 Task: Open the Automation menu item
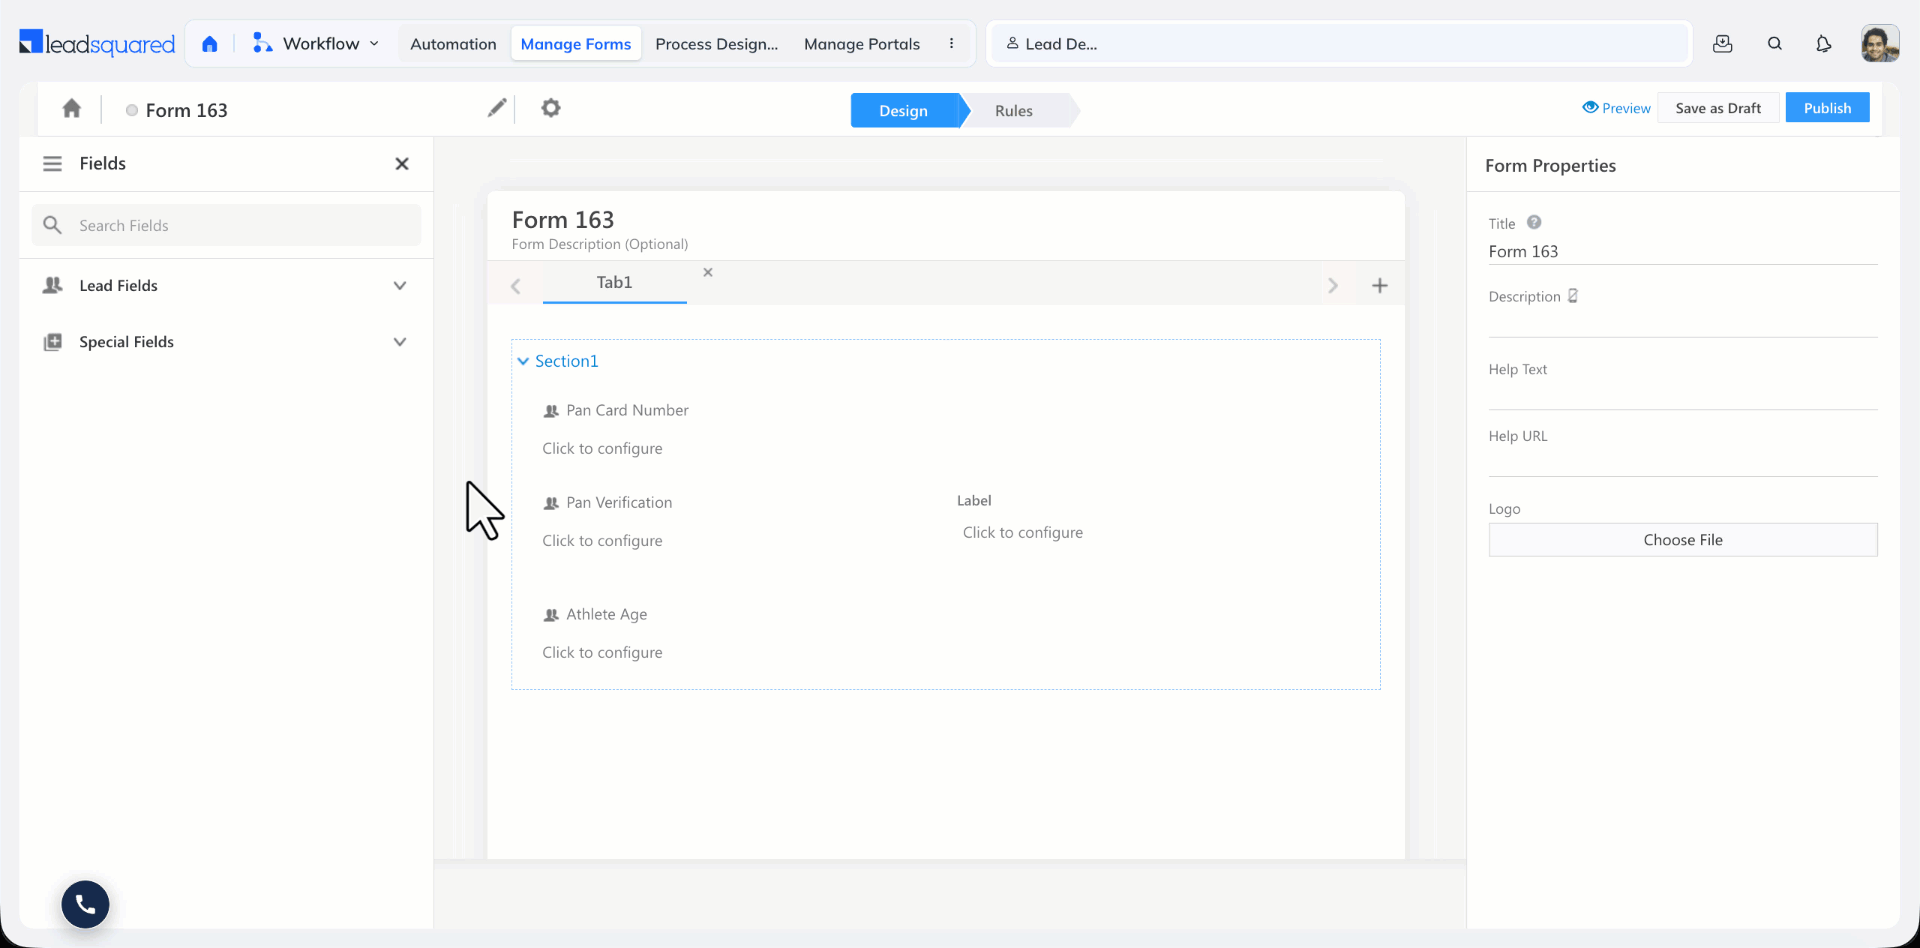453,44
